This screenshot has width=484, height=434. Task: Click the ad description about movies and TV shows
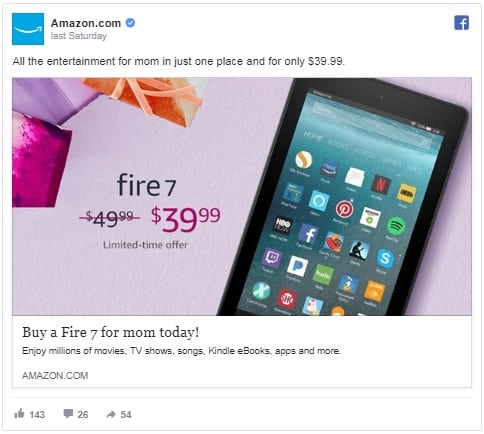click(x=182, y=351)
